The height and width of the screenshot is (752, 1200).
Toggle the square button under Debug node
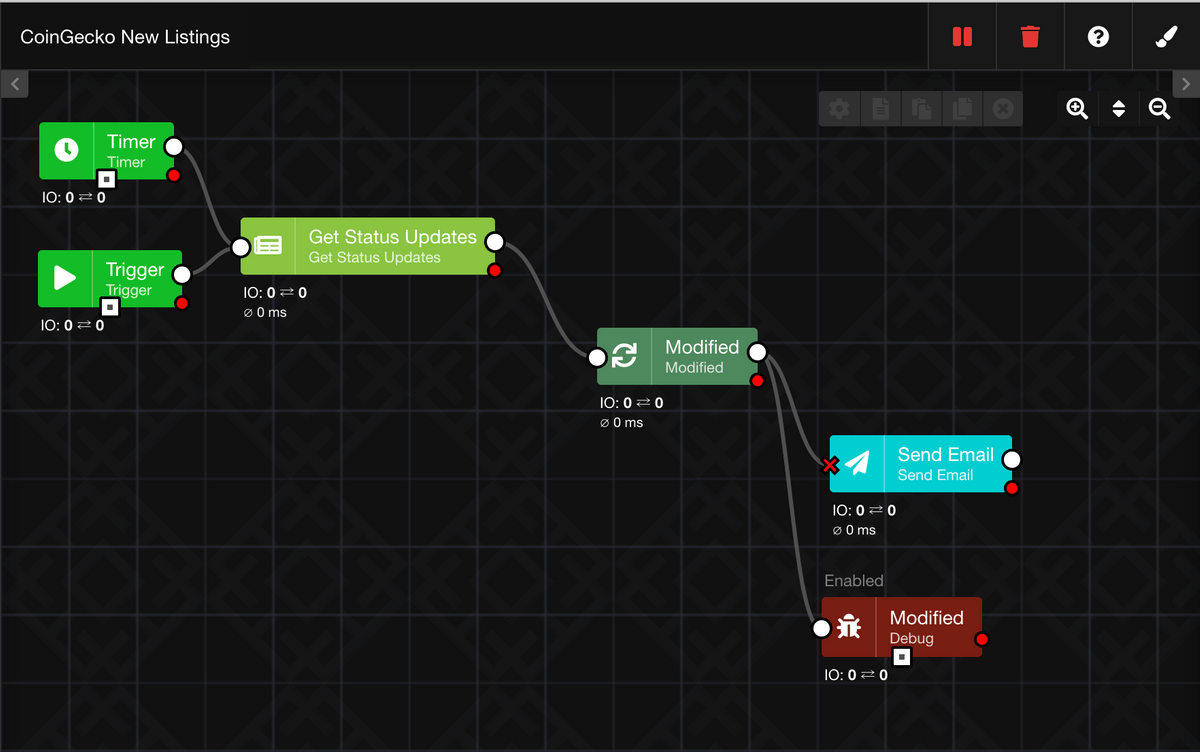point(902,657)
